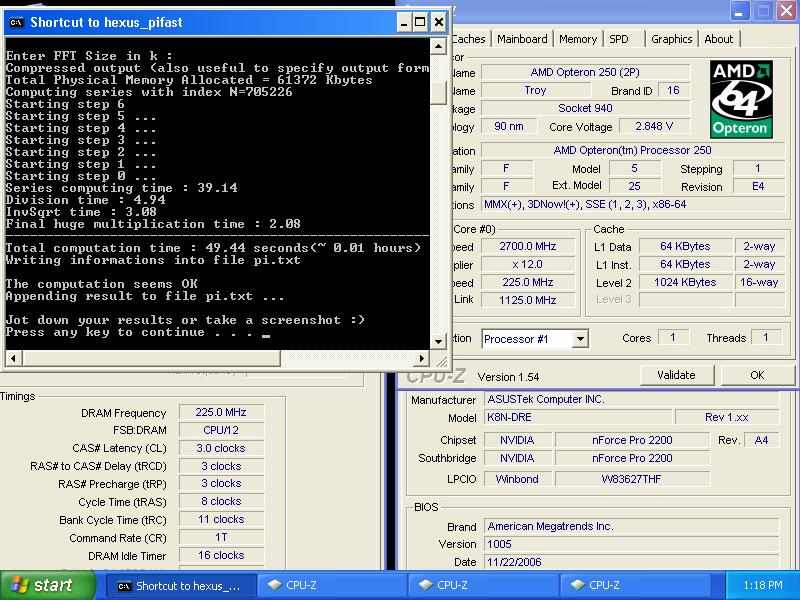The width and height of the screenshot is (800, 600).
Task: Open the Mainboard tab in CPU-Z
Action: (x=522, y=39)
